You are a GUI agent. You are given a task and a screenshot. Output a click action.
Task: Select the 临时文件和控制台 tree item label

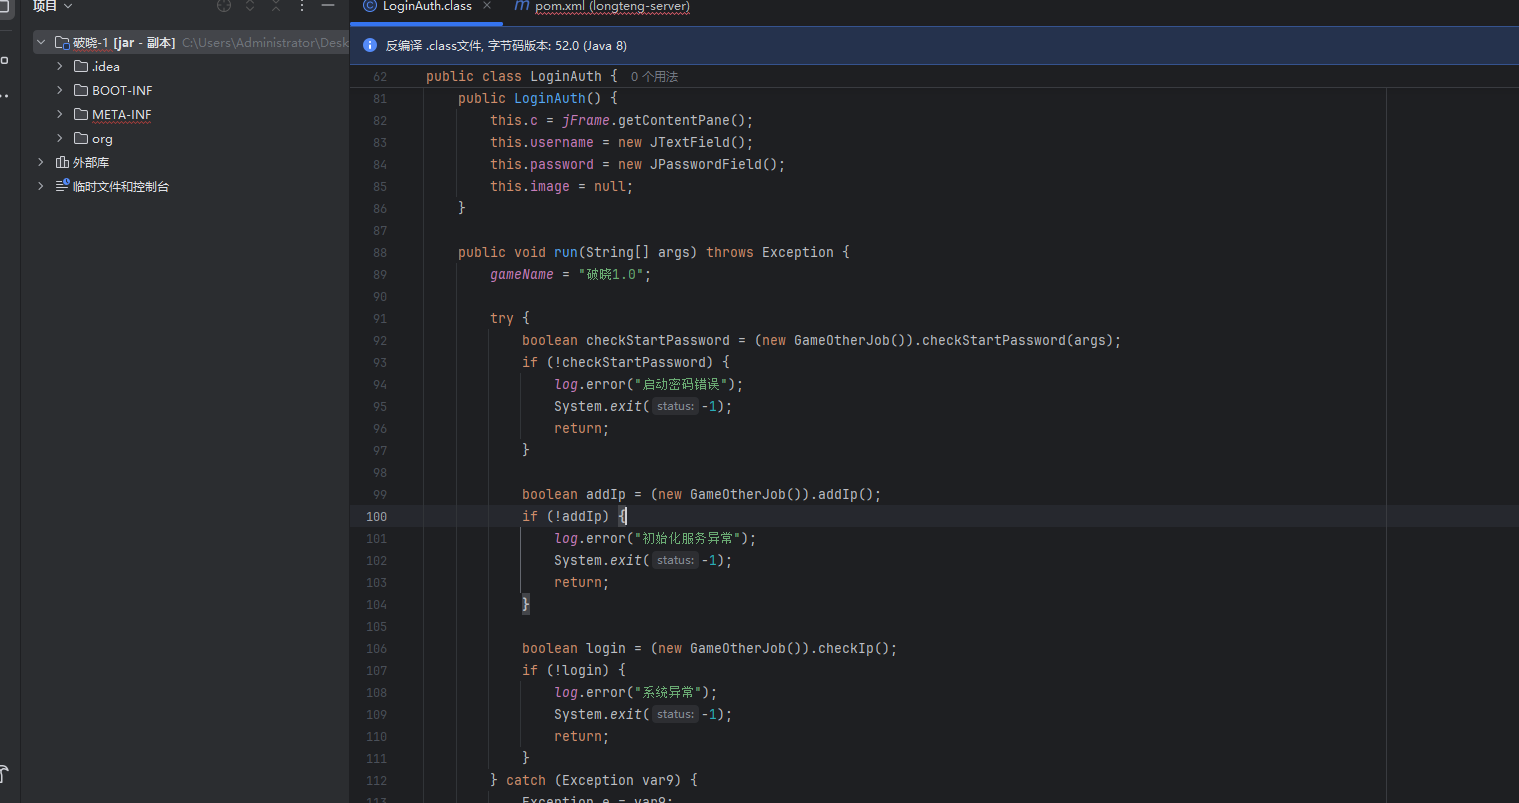point(121,186)
